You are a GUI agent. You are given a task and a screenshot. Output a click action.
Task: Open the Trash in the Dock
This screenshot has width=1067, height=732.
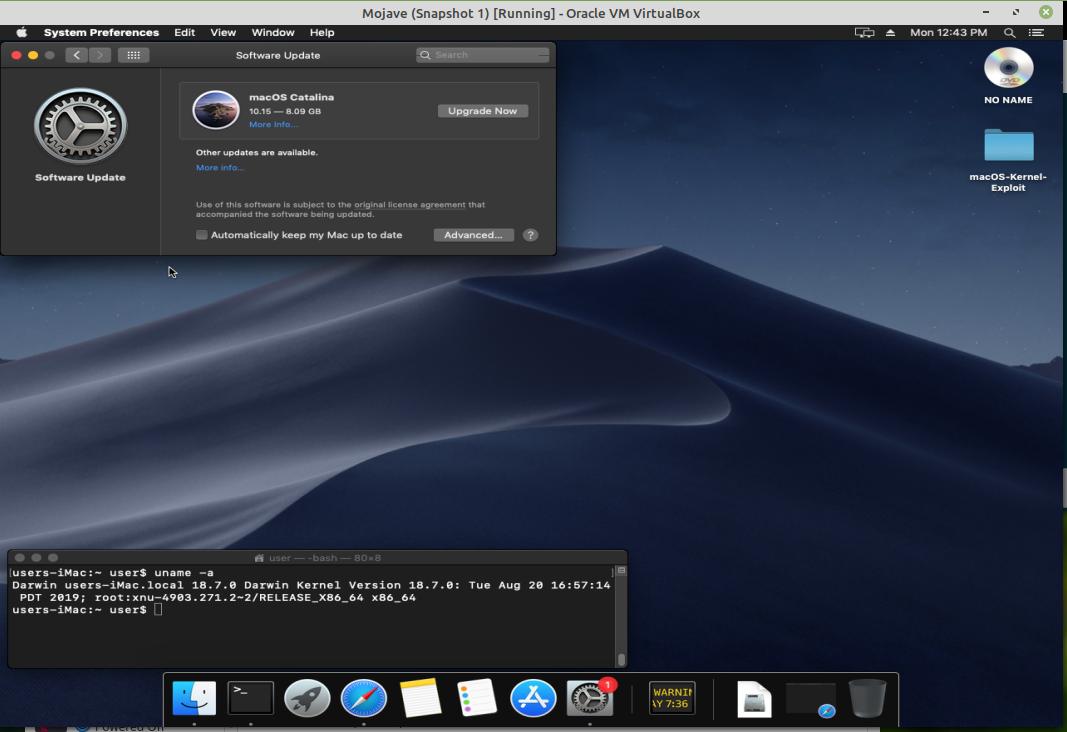(x=868, y=698)
